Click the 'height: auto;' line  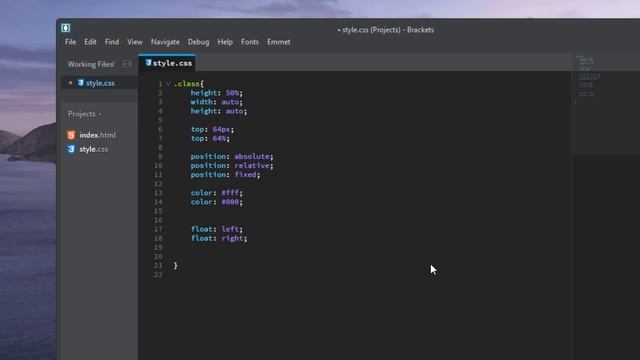tap(219, 111)
